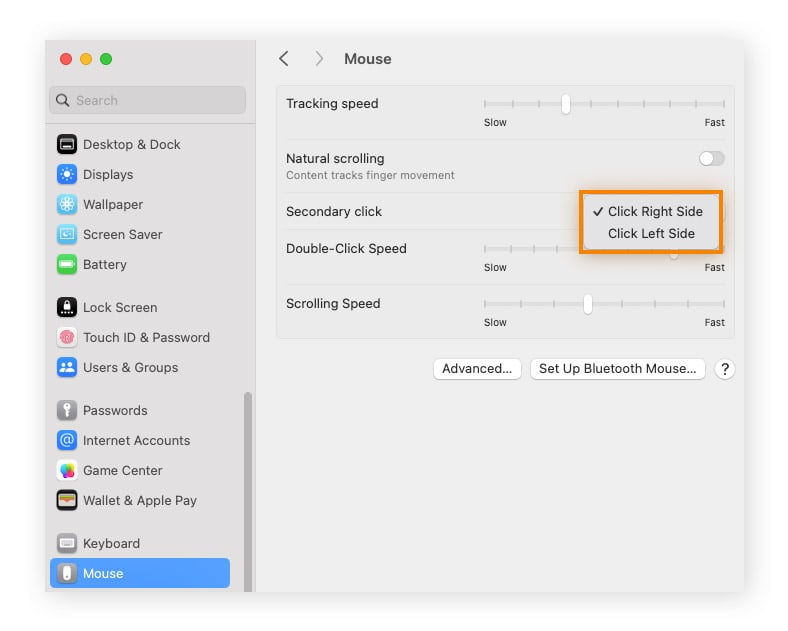The image size is (788, 631).
Task: Select Passwords label in sidebar
Action: tap(115, 410)
